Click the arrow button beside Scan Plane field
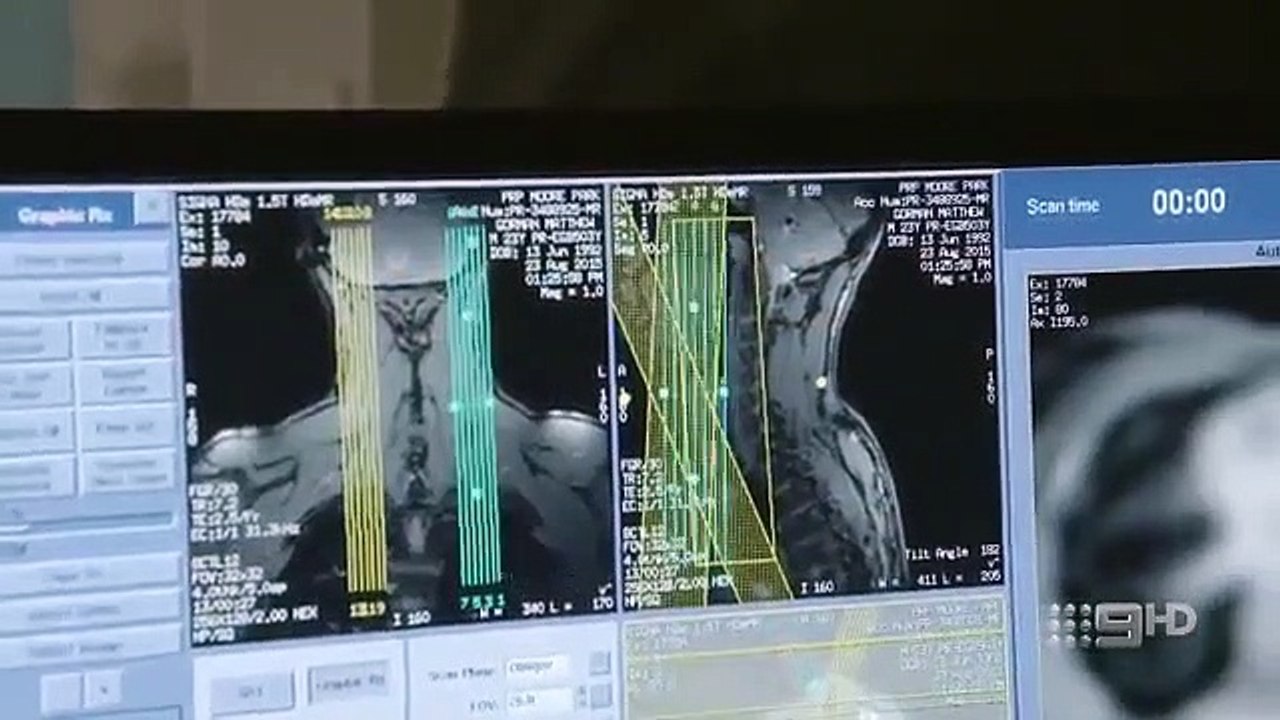This screenshot has width=1280, height=720. [599, 663]
